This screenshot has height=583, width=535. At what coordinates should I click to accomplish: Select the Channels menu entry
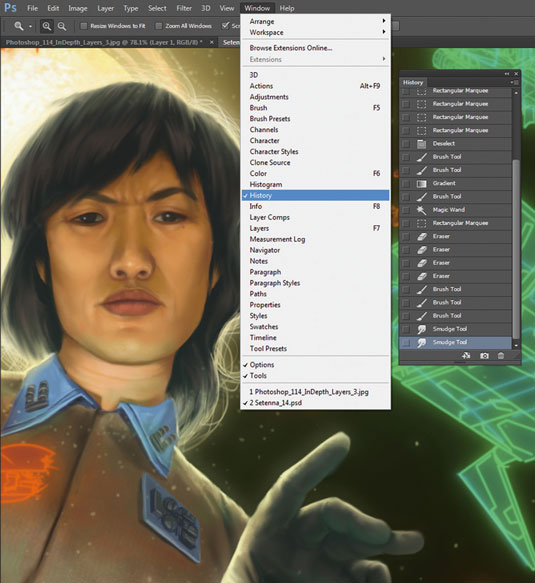[315, 130]
